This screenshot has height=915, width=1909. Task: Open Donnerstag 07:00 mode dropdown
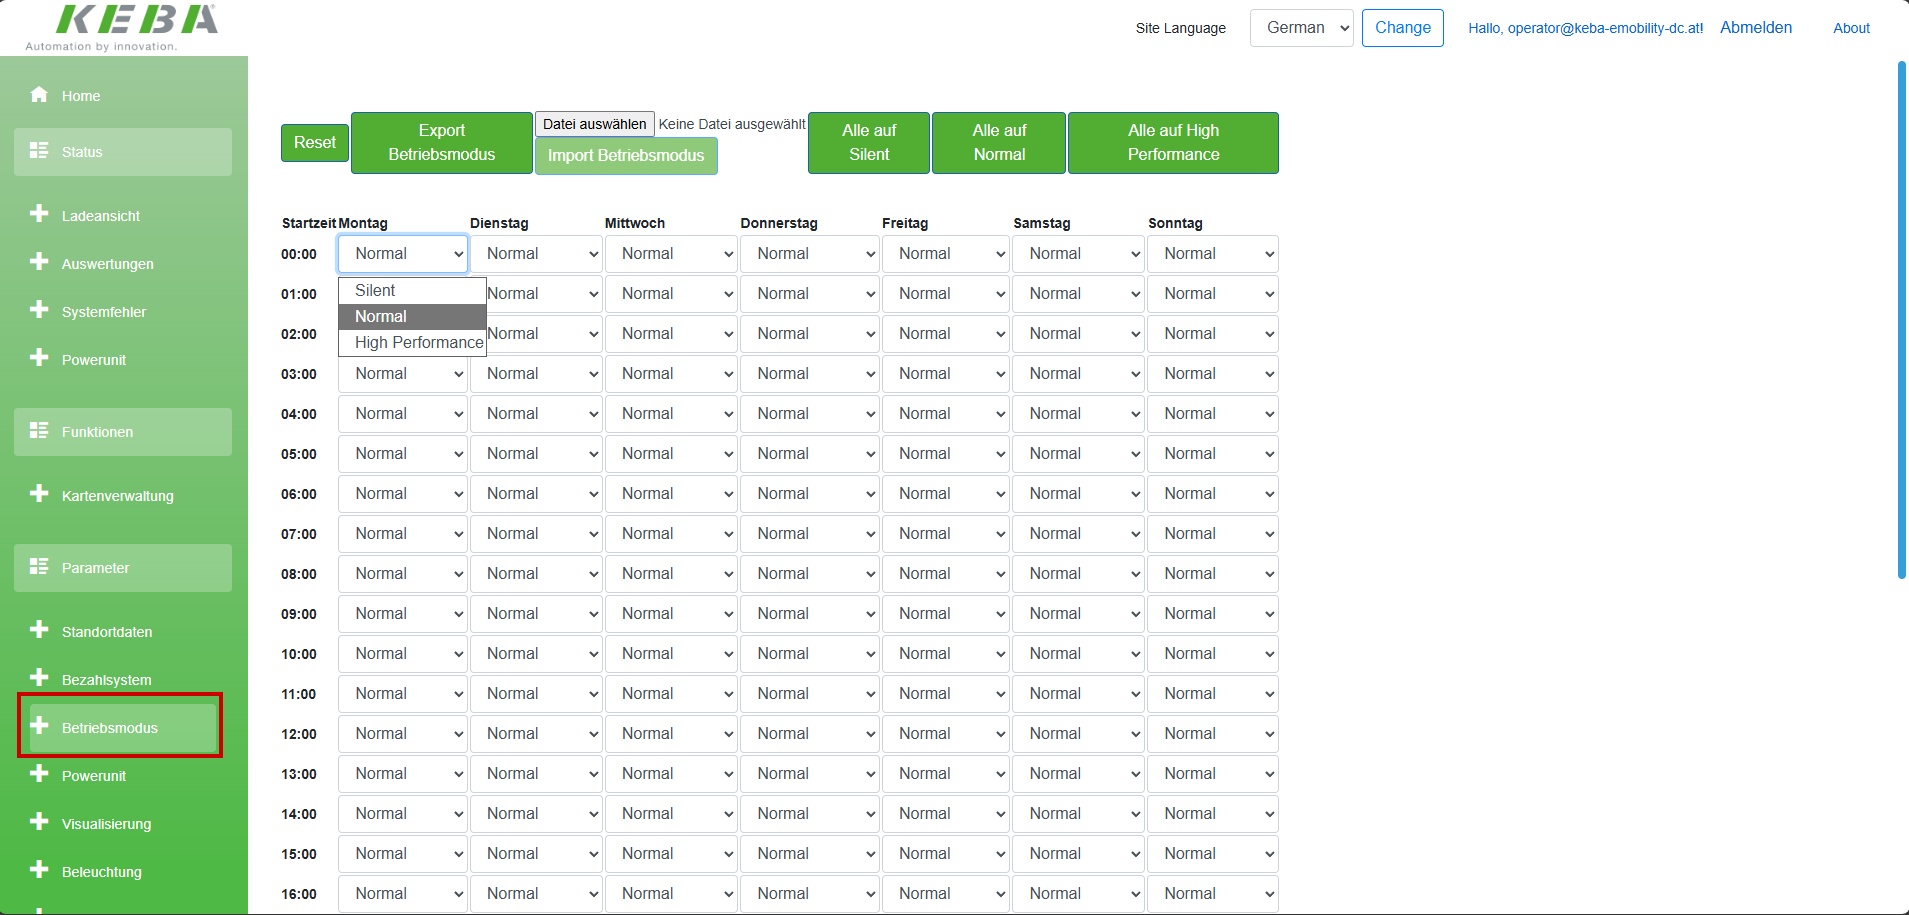[810, 534]
